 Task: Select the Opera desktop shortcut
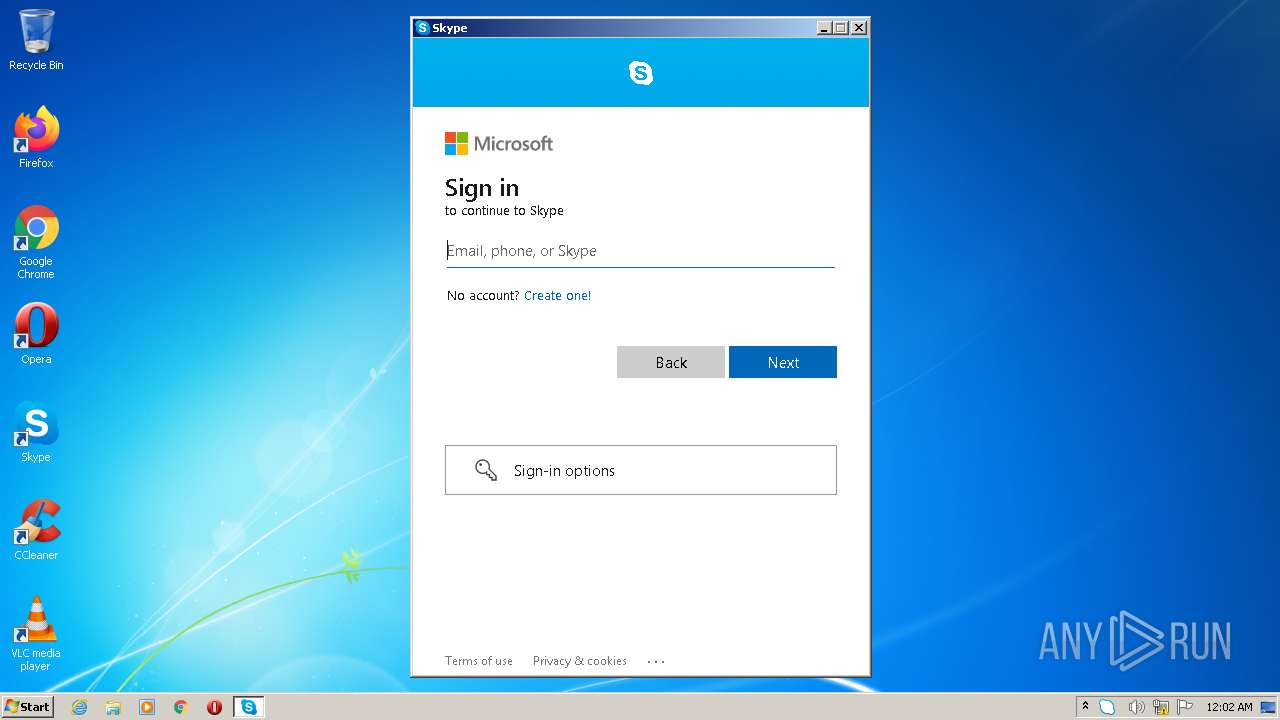36,334
